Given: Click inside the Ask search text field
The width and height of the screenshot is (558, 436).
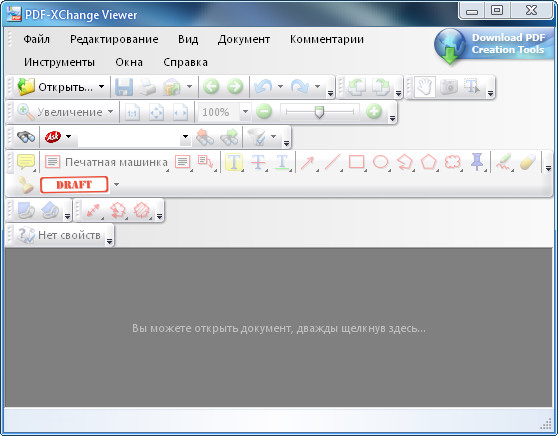Looking at the screenshot, I should click(x=129, y=137).
